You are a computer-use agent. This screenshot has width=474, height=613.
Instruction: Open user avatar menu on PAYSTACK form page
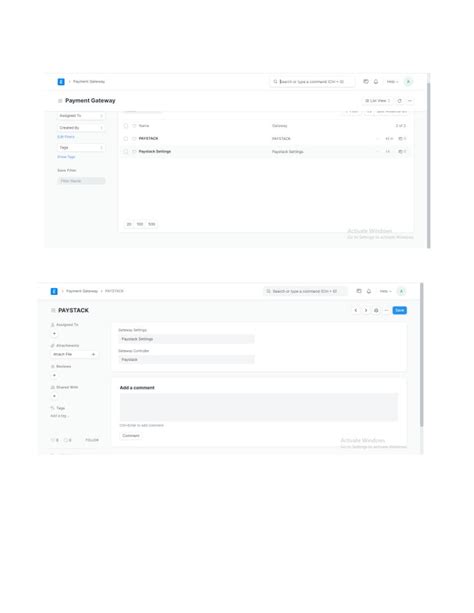click(401, 291)
